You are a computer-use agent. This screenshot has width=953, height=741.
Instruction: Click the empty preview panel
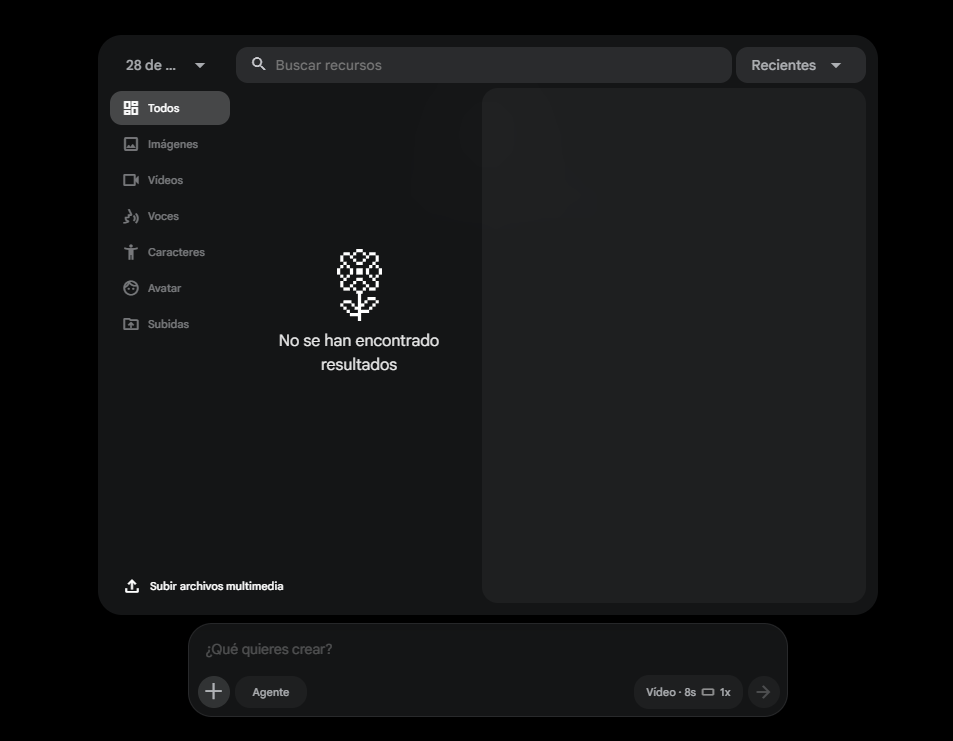click(673, 345)
